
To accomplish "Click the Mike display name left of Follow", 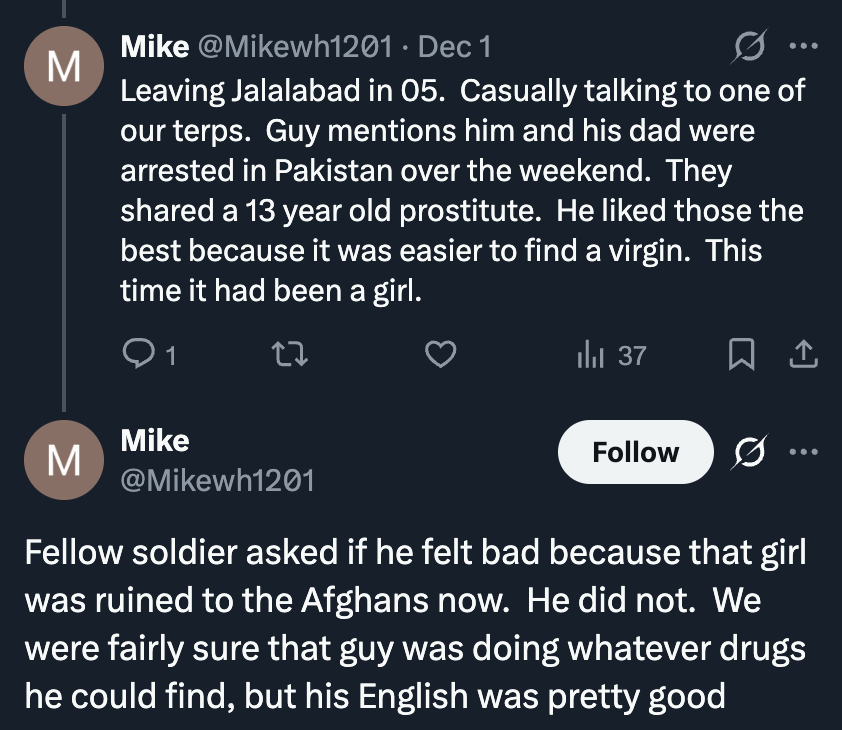I will point(154,440).
